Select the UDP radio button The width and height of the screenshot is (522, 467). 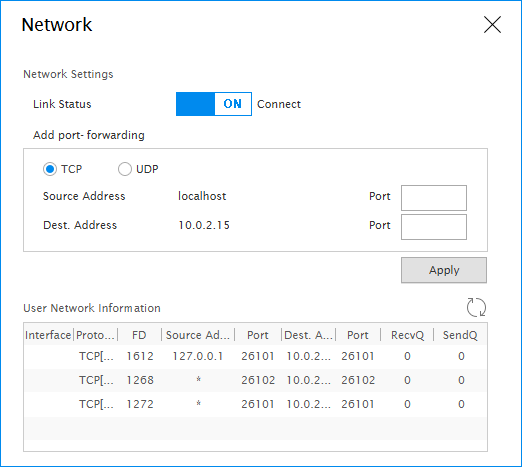(x=125, y=169)
